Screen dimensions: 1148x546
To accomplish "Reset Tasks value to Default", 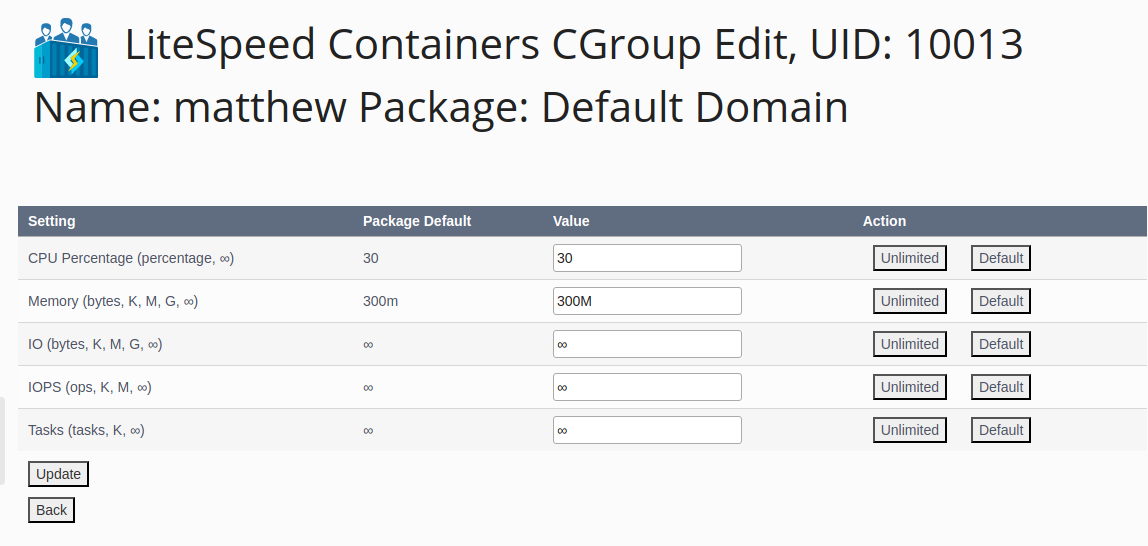I will (1001, 430).
